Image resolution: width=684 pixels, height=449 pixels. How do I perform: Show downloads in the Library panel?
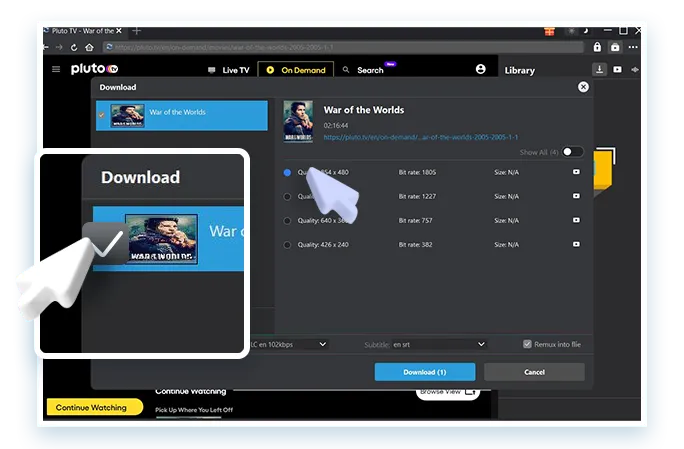(x=599, y=69)
